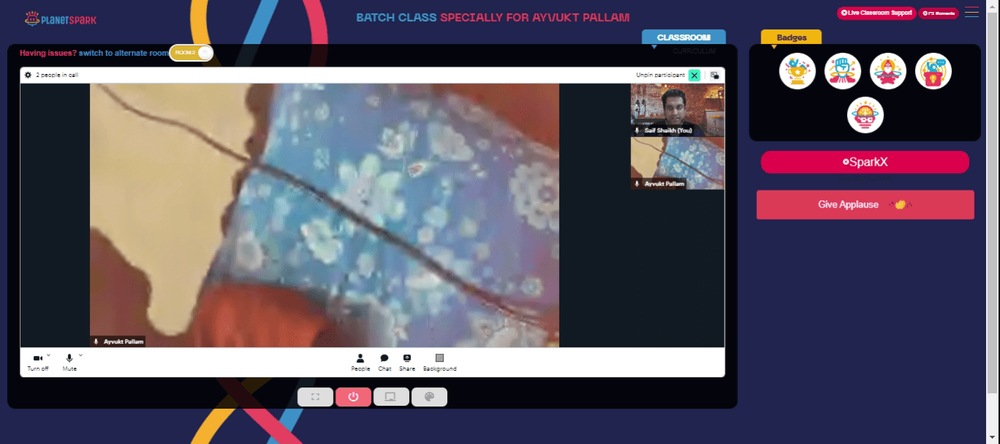
Task: Click Give Applause button
Action: coord(865,205)
